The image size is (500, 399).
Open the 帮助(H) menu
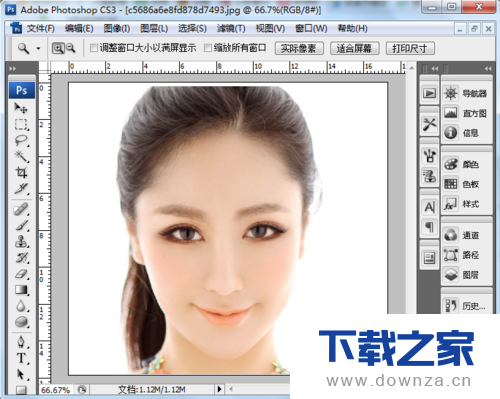pyautogui.click(x=353, y=29)
